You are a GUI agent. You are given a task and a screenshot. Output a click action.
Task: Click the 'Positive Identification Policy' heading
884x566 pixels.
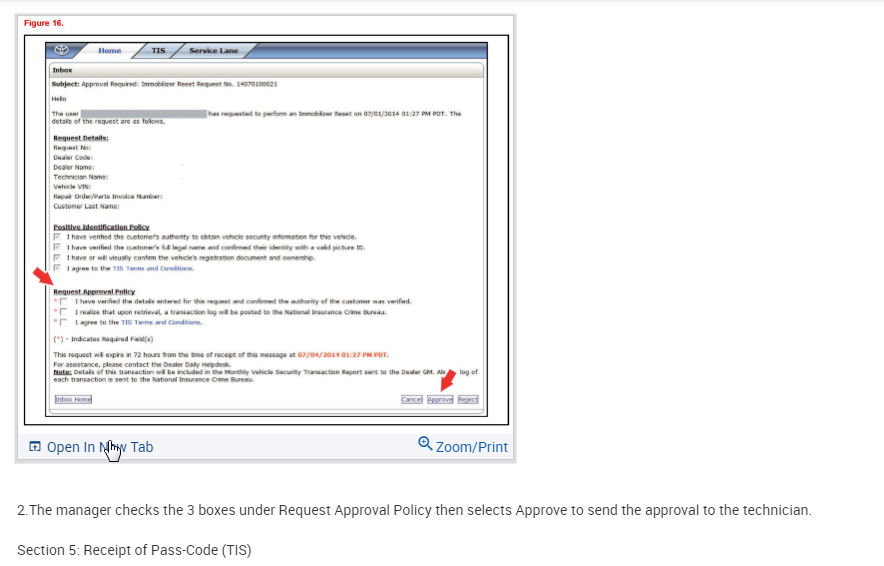pyautogui.click(x=101, y=227)
